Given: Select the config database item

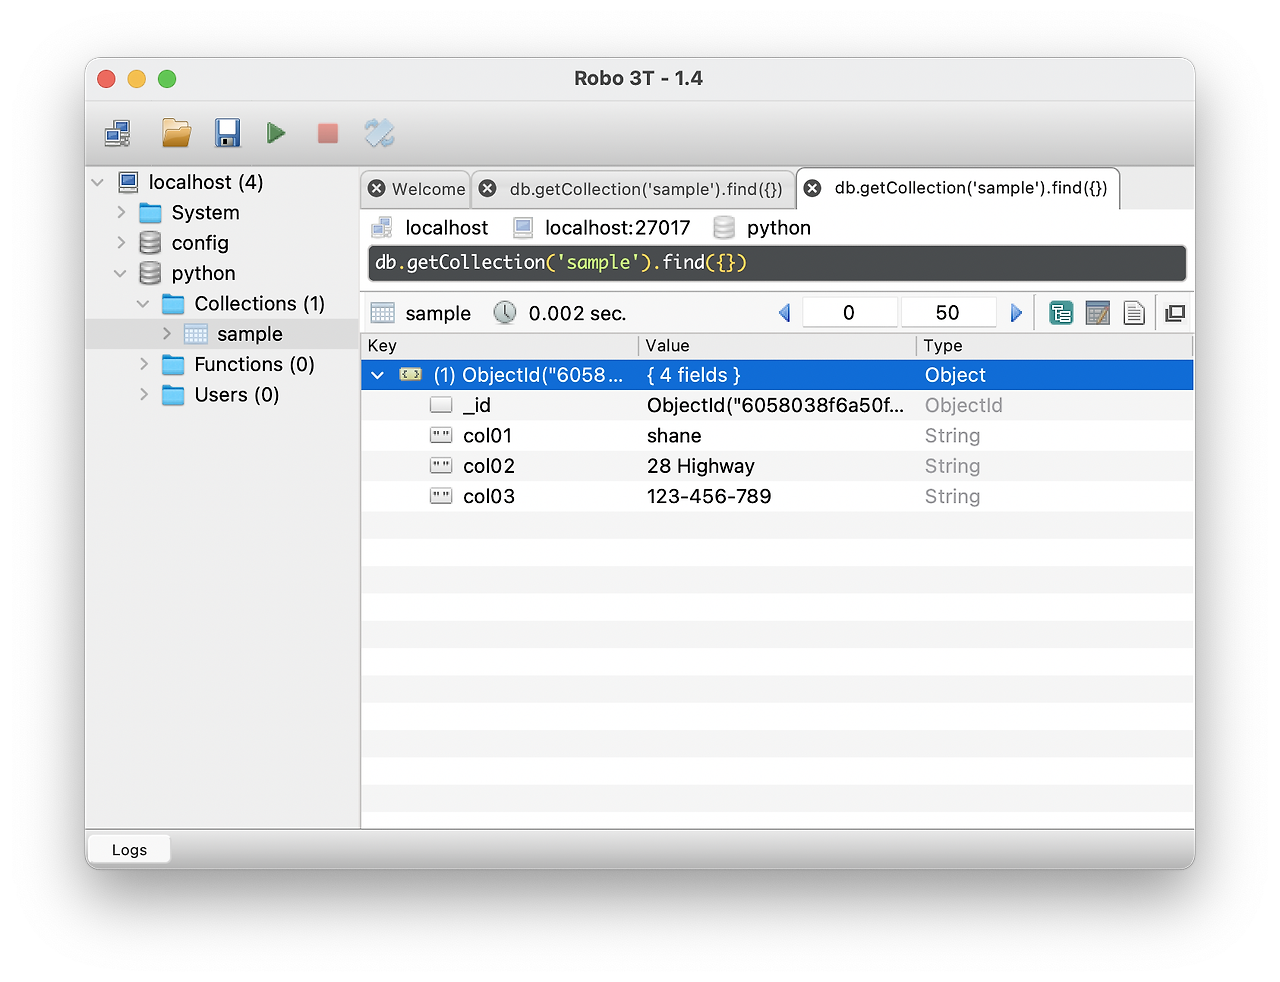Looking at the screenshot, I should 200,243.
